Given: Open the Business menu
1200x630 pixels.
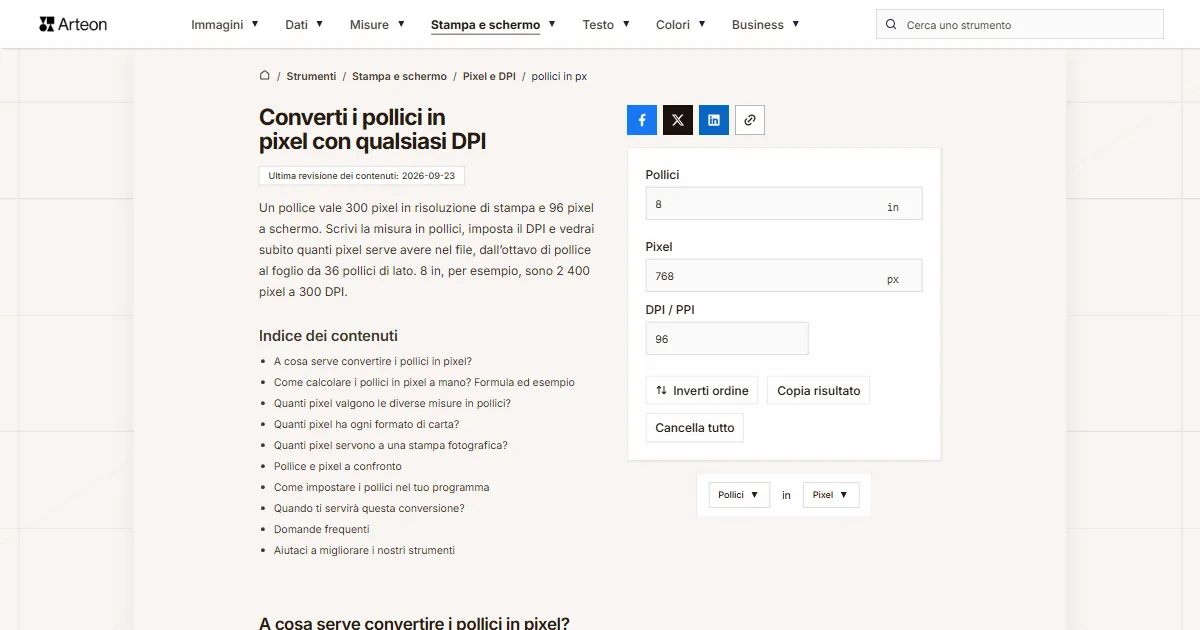Looking at the screenshot, I should (766, 25).
